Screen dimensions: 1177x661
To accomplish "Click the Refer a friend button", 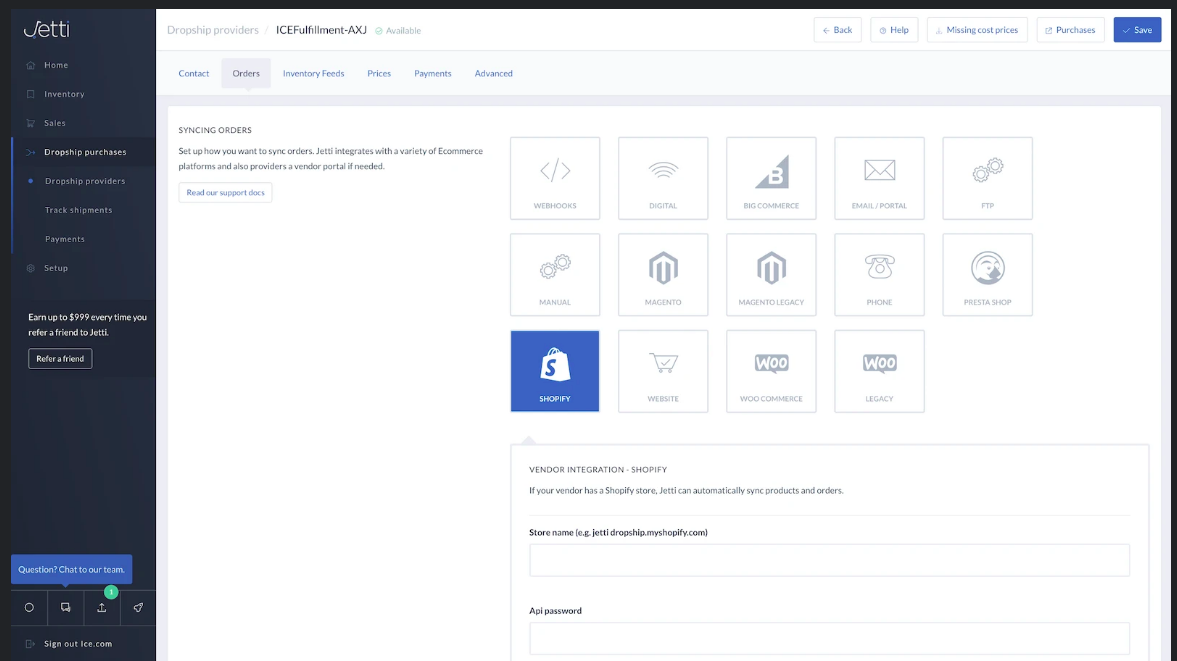I will (x=60, y=359).
